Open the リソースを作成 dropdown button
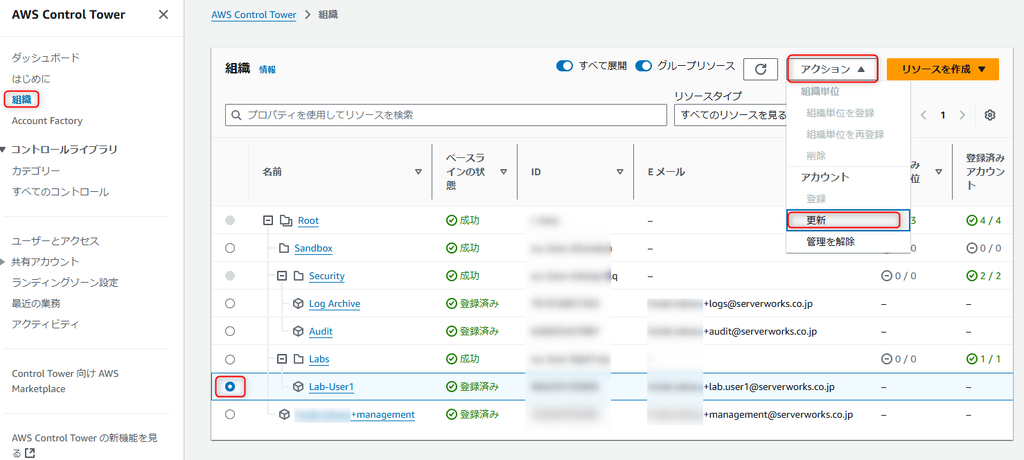The width and height of the screenshot is (1024, 460). (943, 69)
